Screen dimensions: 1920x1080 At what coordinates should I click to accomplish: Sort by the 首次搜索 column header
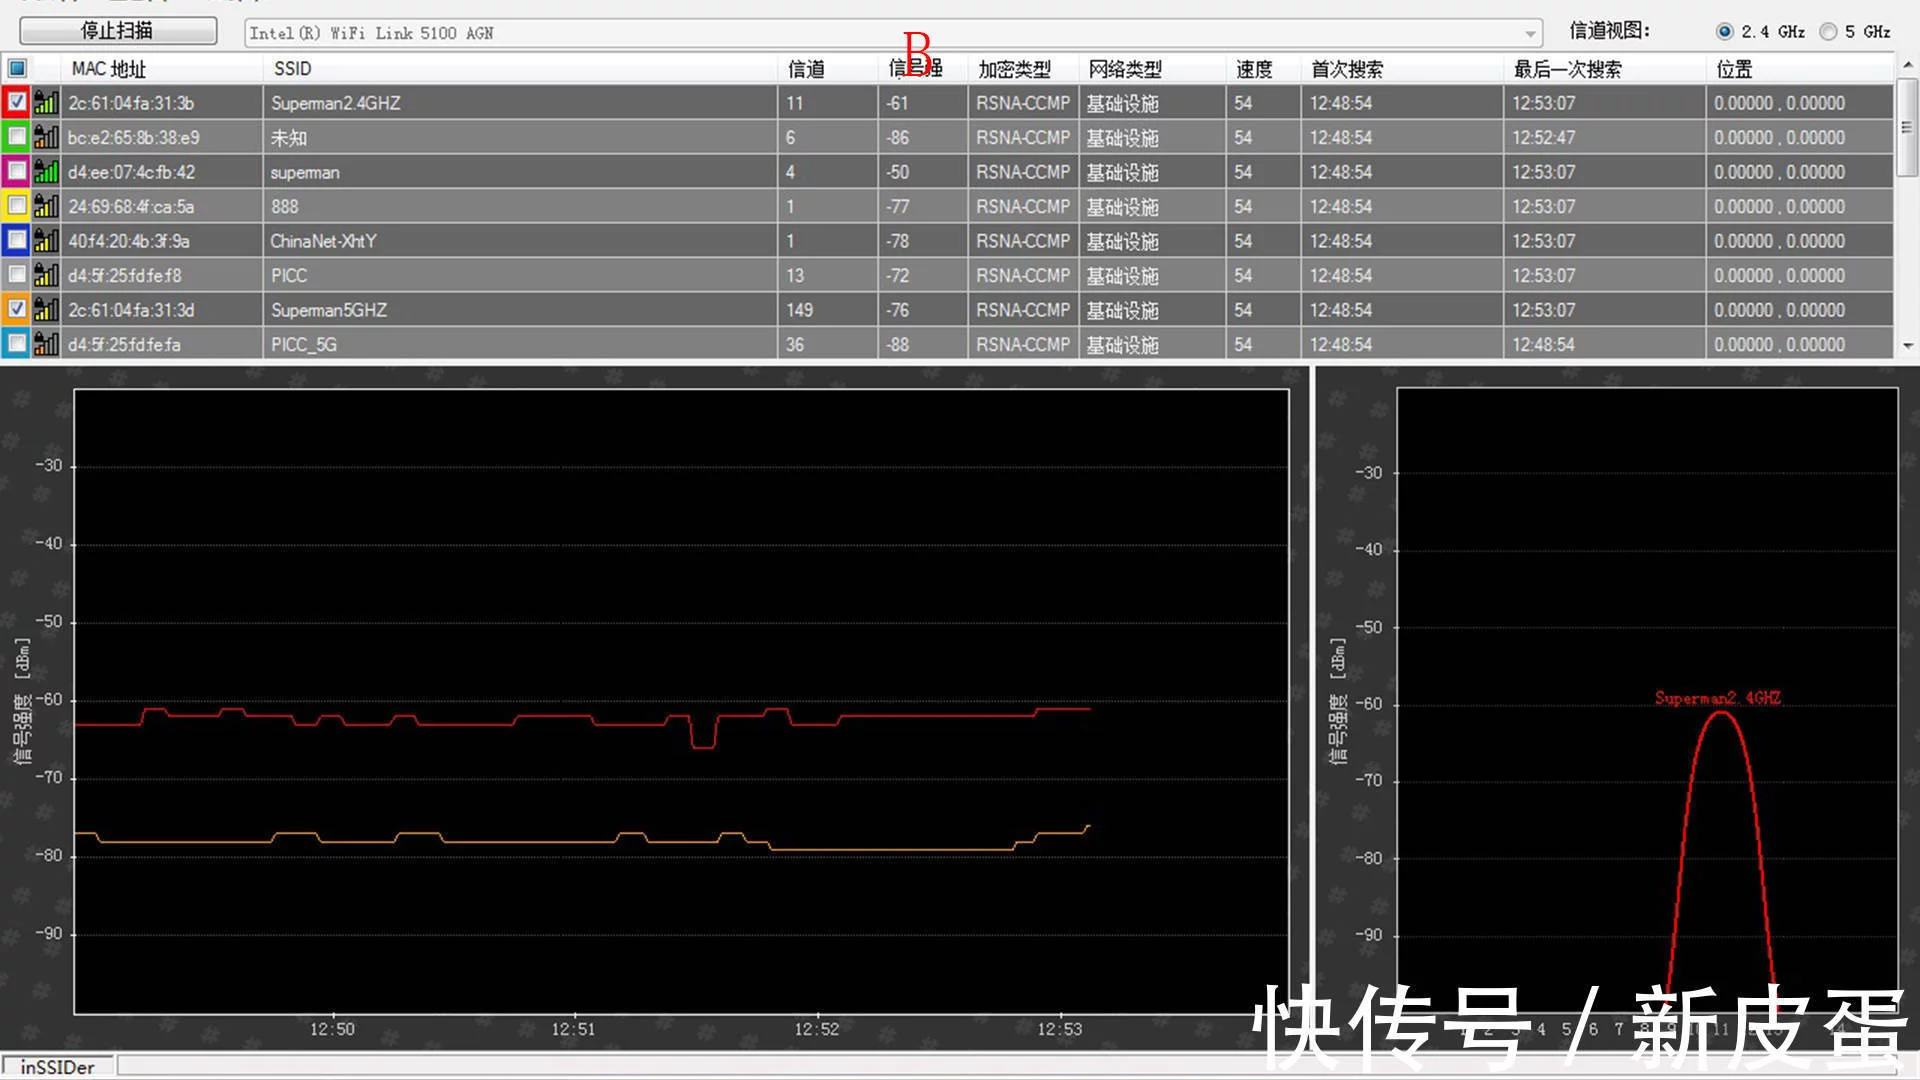(x=1403, y=68)
